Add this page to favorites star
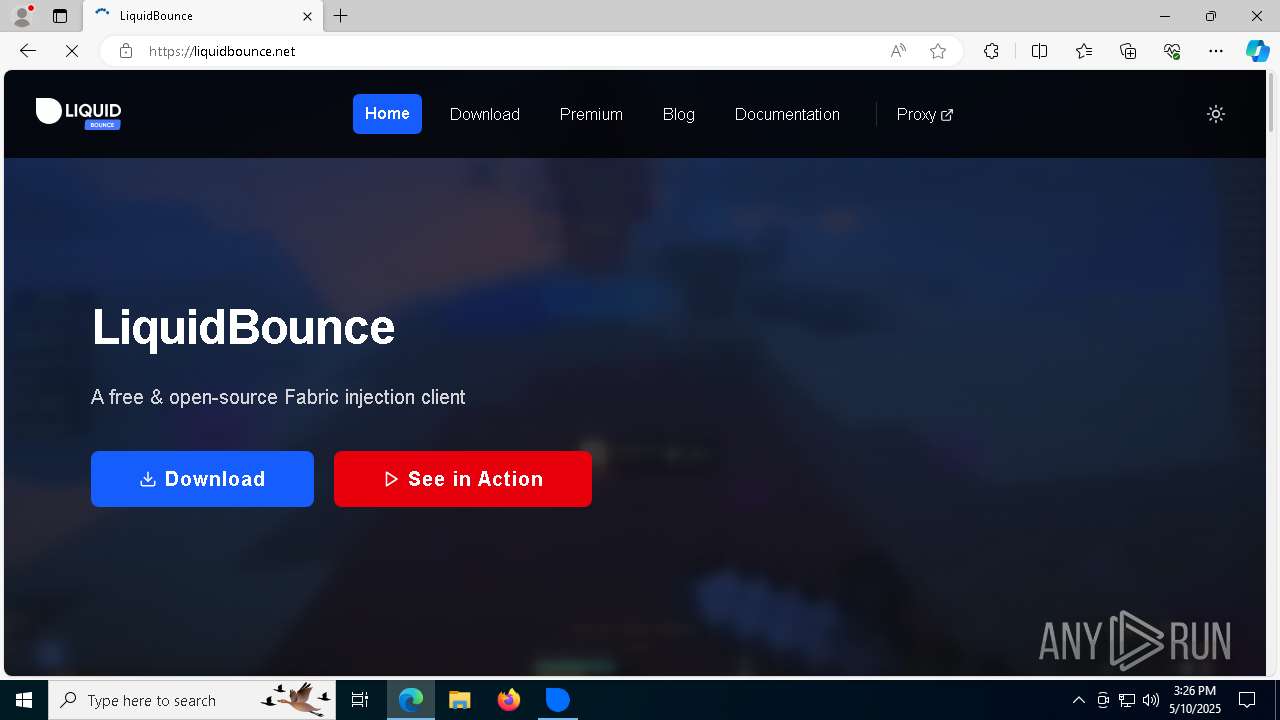 (x=938, y=51)
